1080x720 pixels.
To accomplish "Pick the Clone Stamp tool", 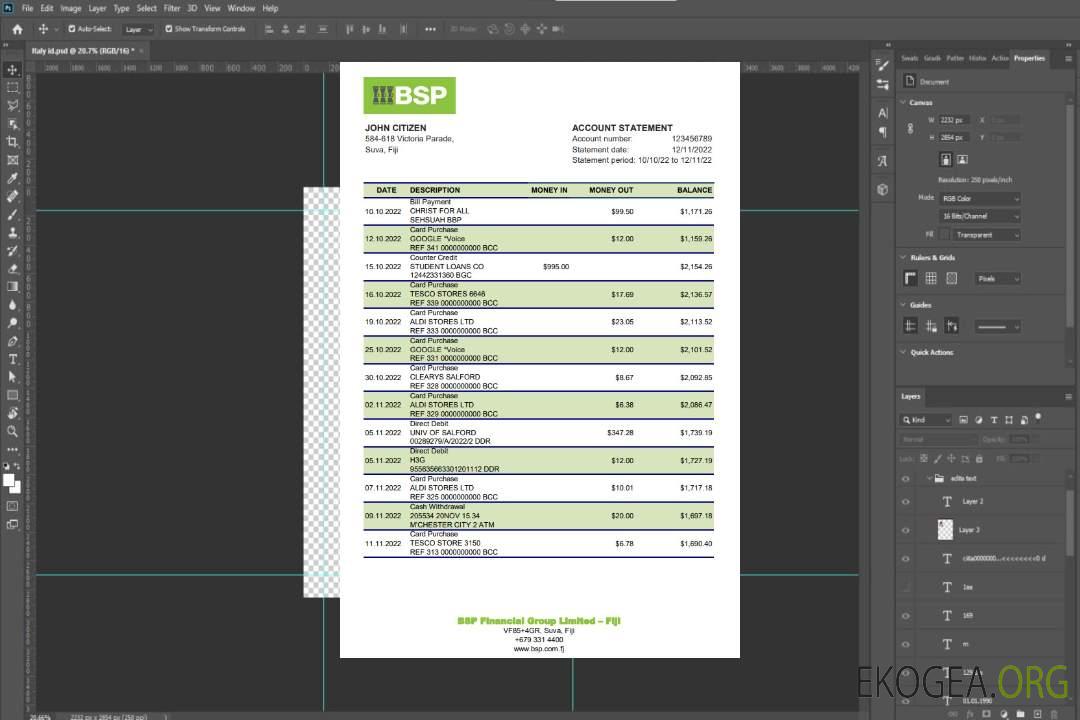I will (x=12, y=232).
